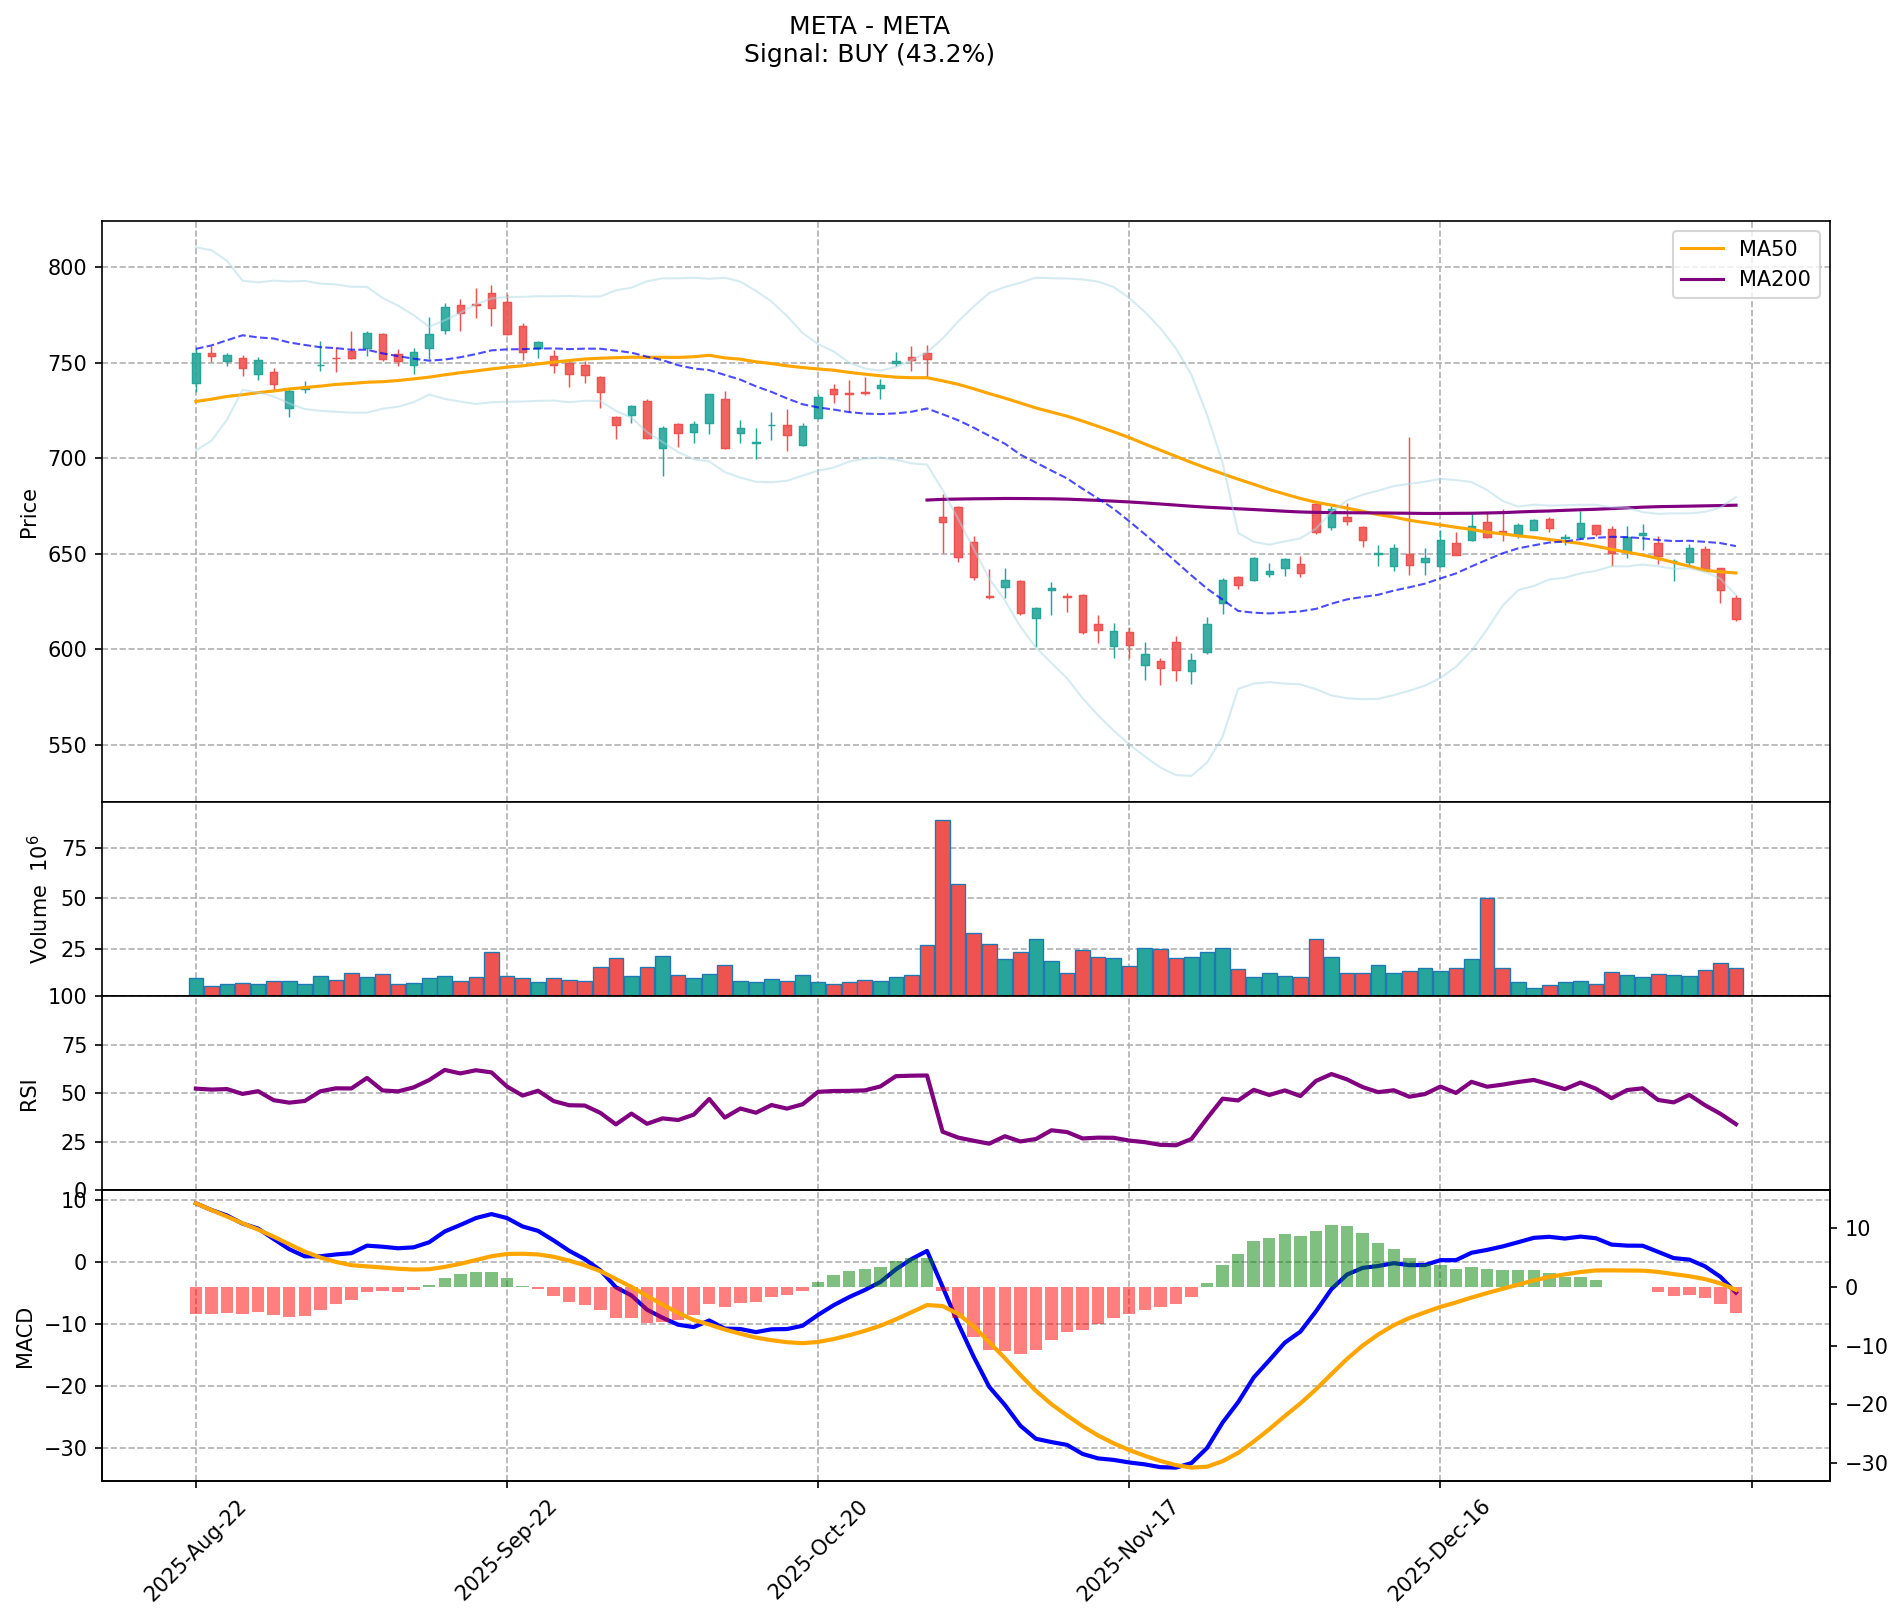Screen dimensions: 1903x1620
Task: Click the META - META chart title
Action: (x=868, y=26)
